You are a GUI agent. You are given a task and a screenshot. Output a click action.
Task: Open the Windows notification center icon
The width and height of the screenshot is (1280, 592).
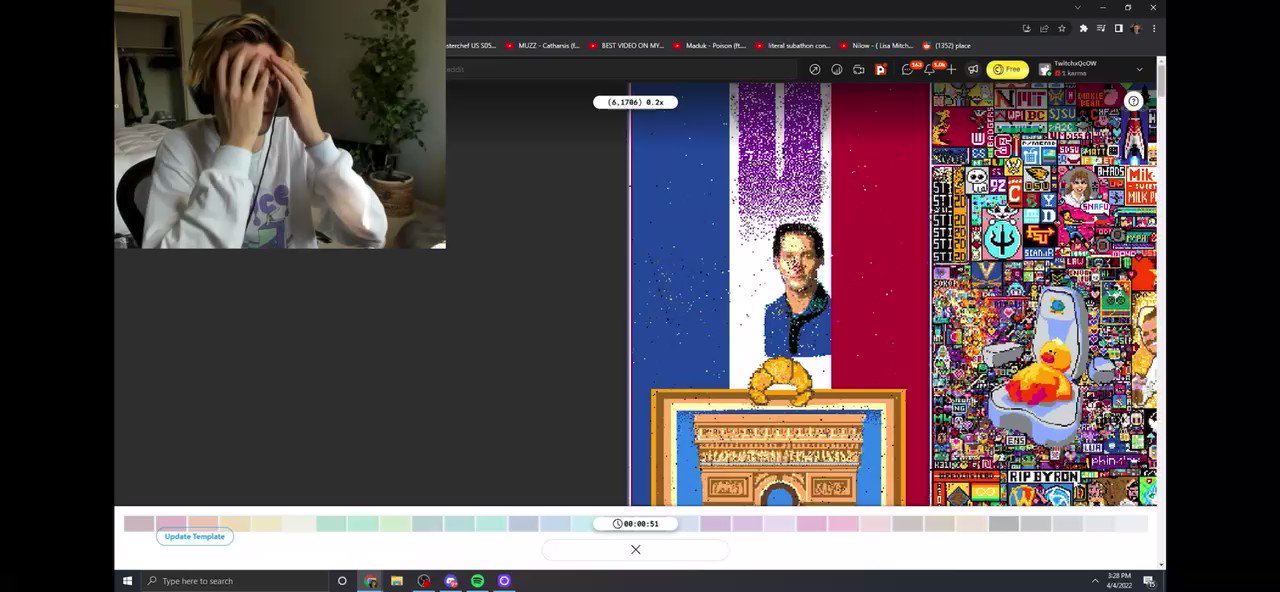click(x=1149, y=580)
